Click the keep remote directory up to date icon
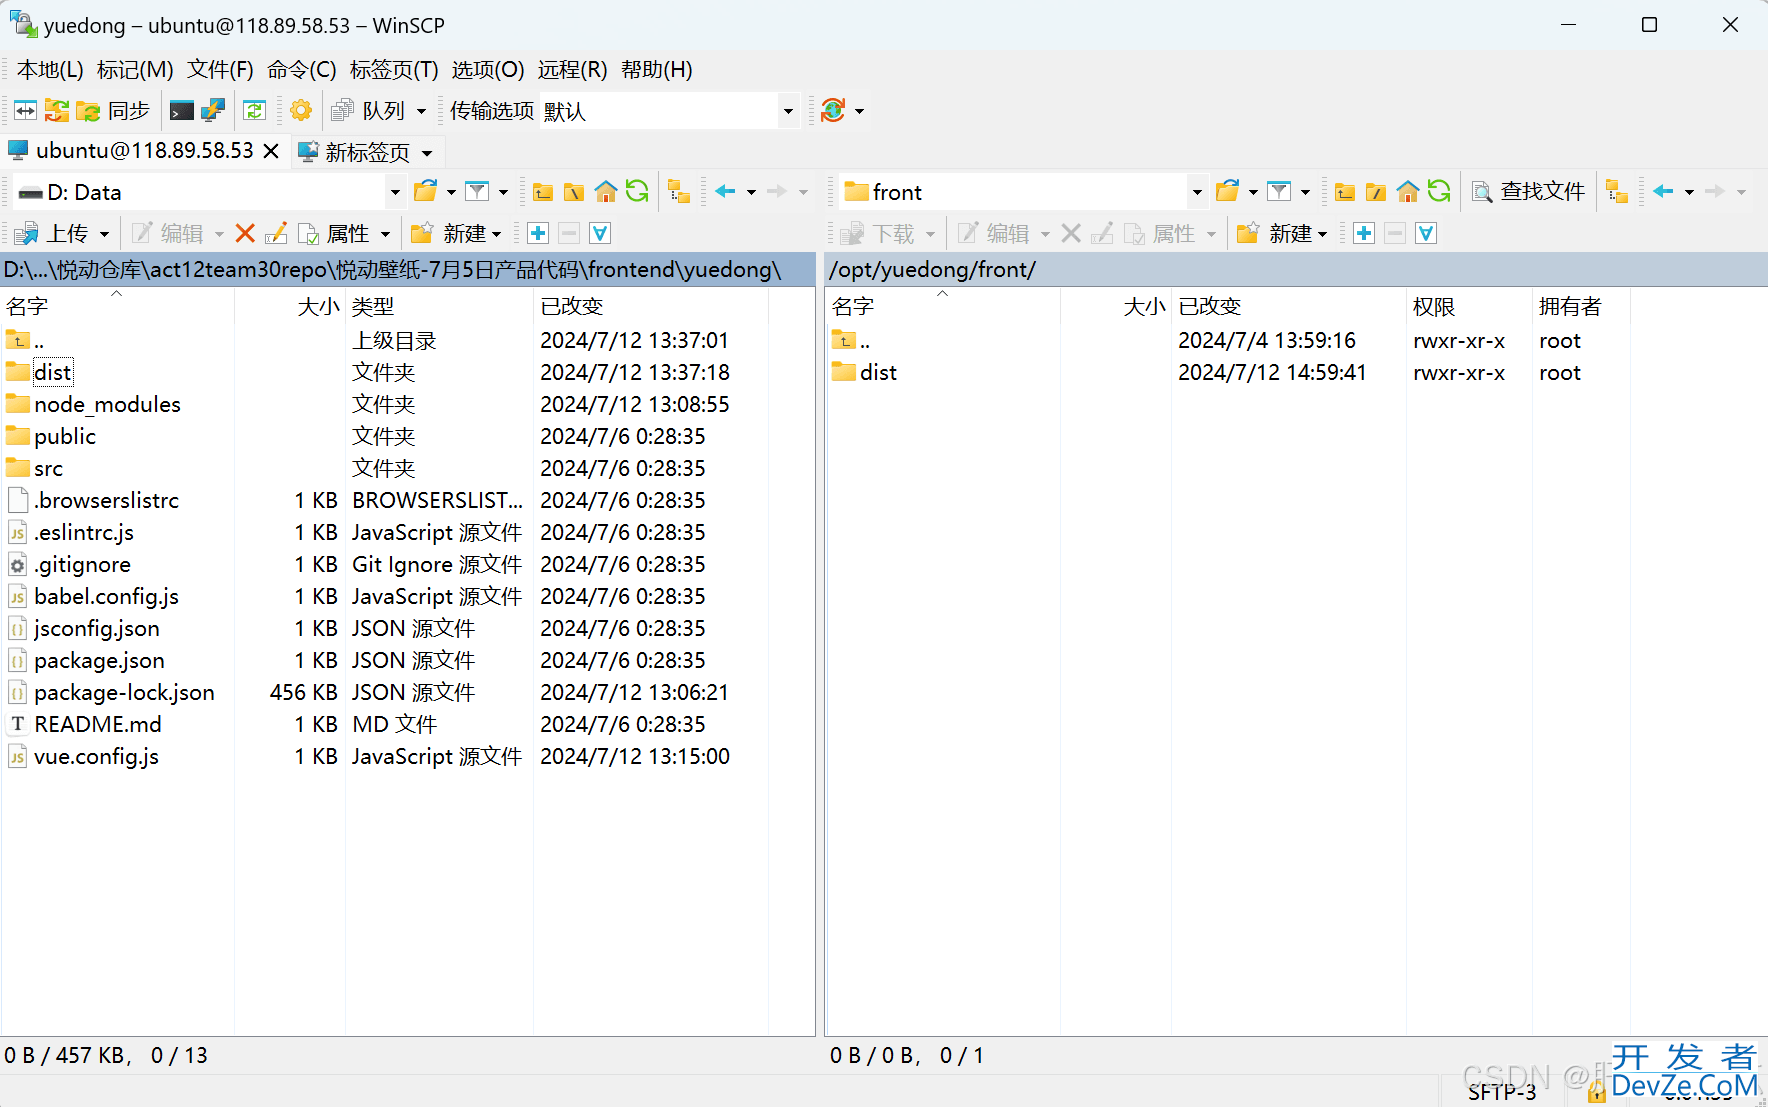This screenshot has width=1768, height=1107. coord(255,110)
